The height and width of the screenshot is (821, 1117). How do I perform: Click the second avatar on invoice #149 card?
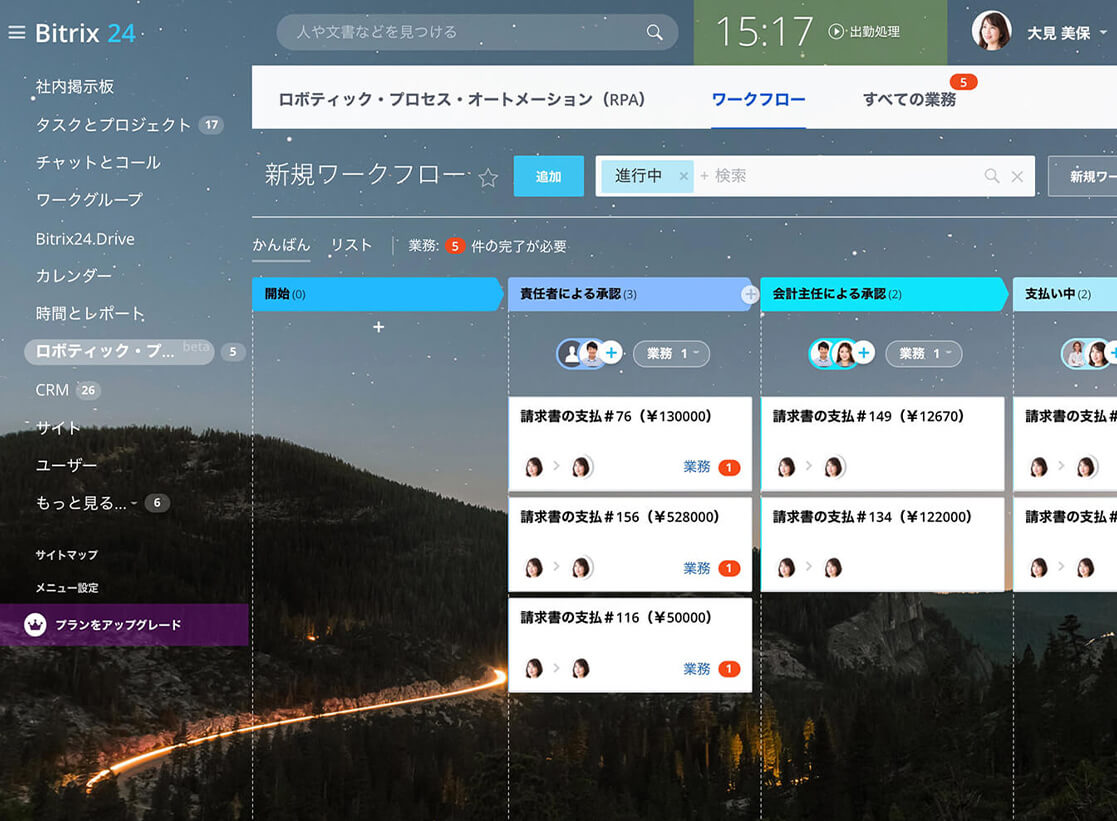[x=833, y=467]
